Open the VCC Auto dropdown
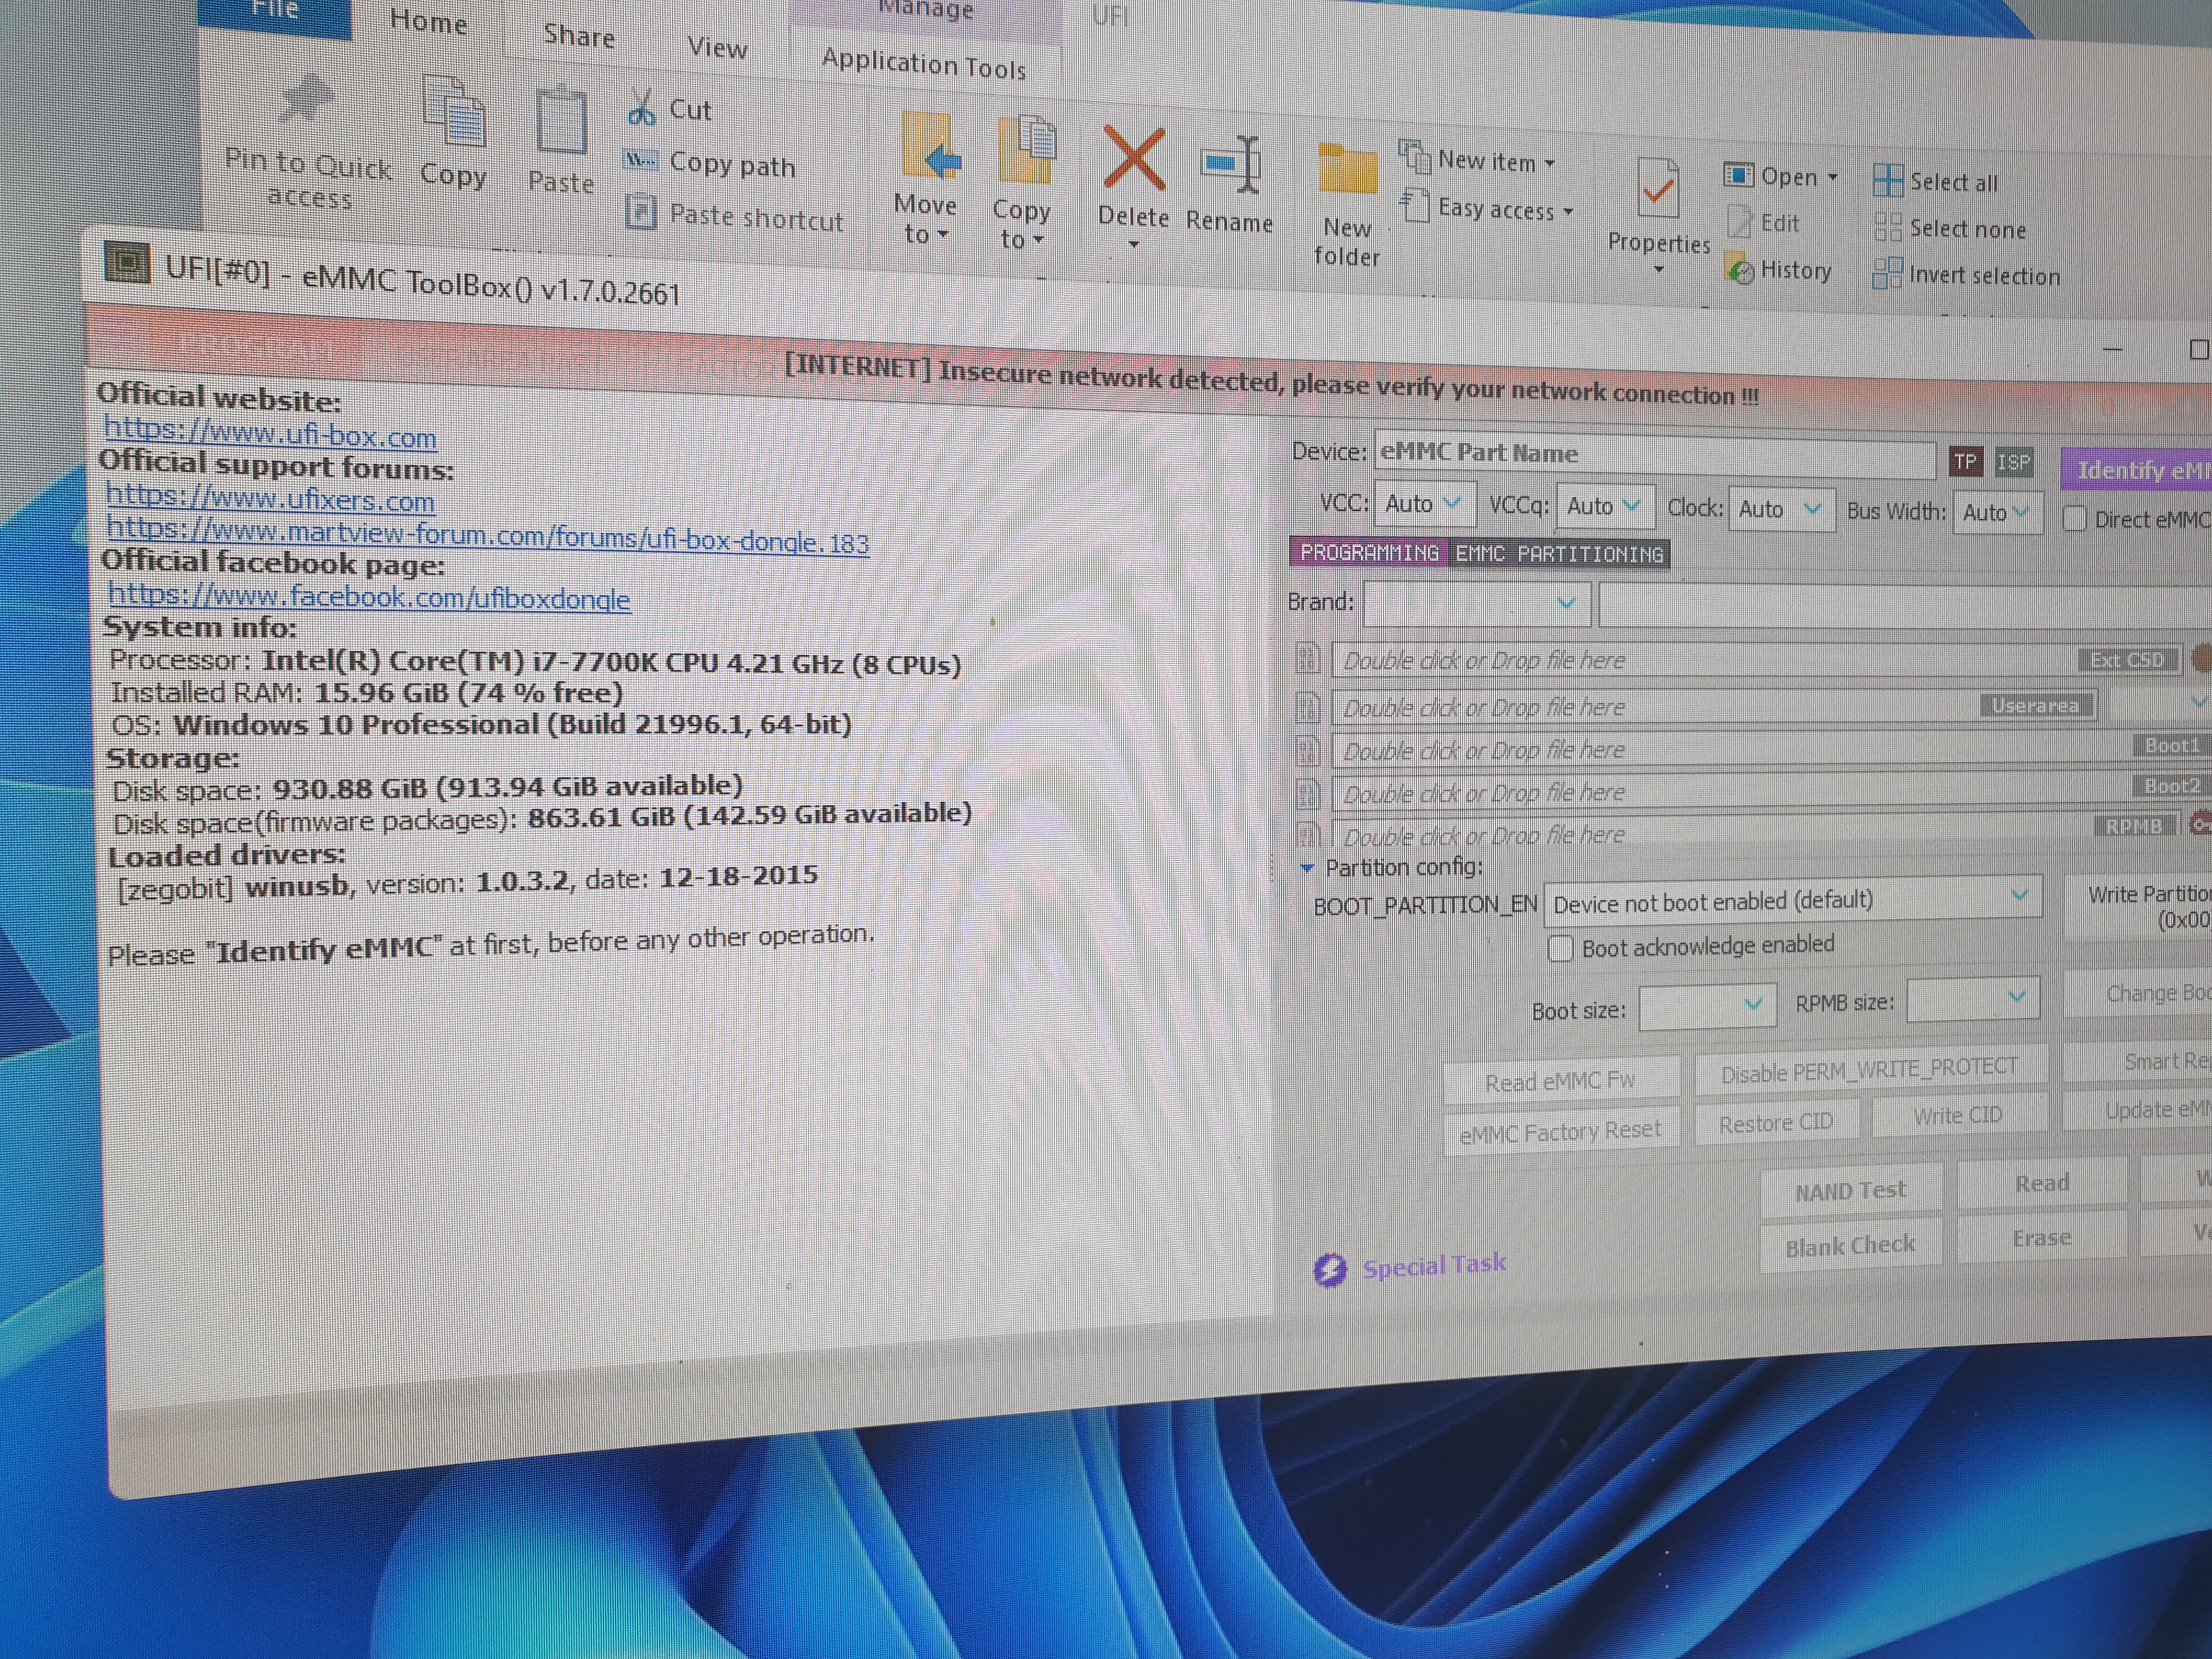Viewport: 2212px width, 1659px height. 1424,503
